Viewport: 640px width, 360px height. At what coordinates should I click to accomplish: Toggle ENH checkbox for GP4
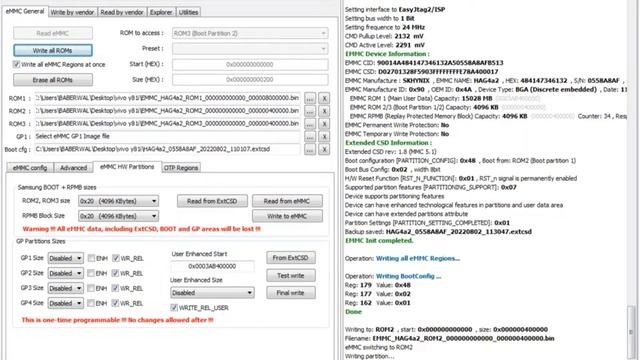coord(91,303)
